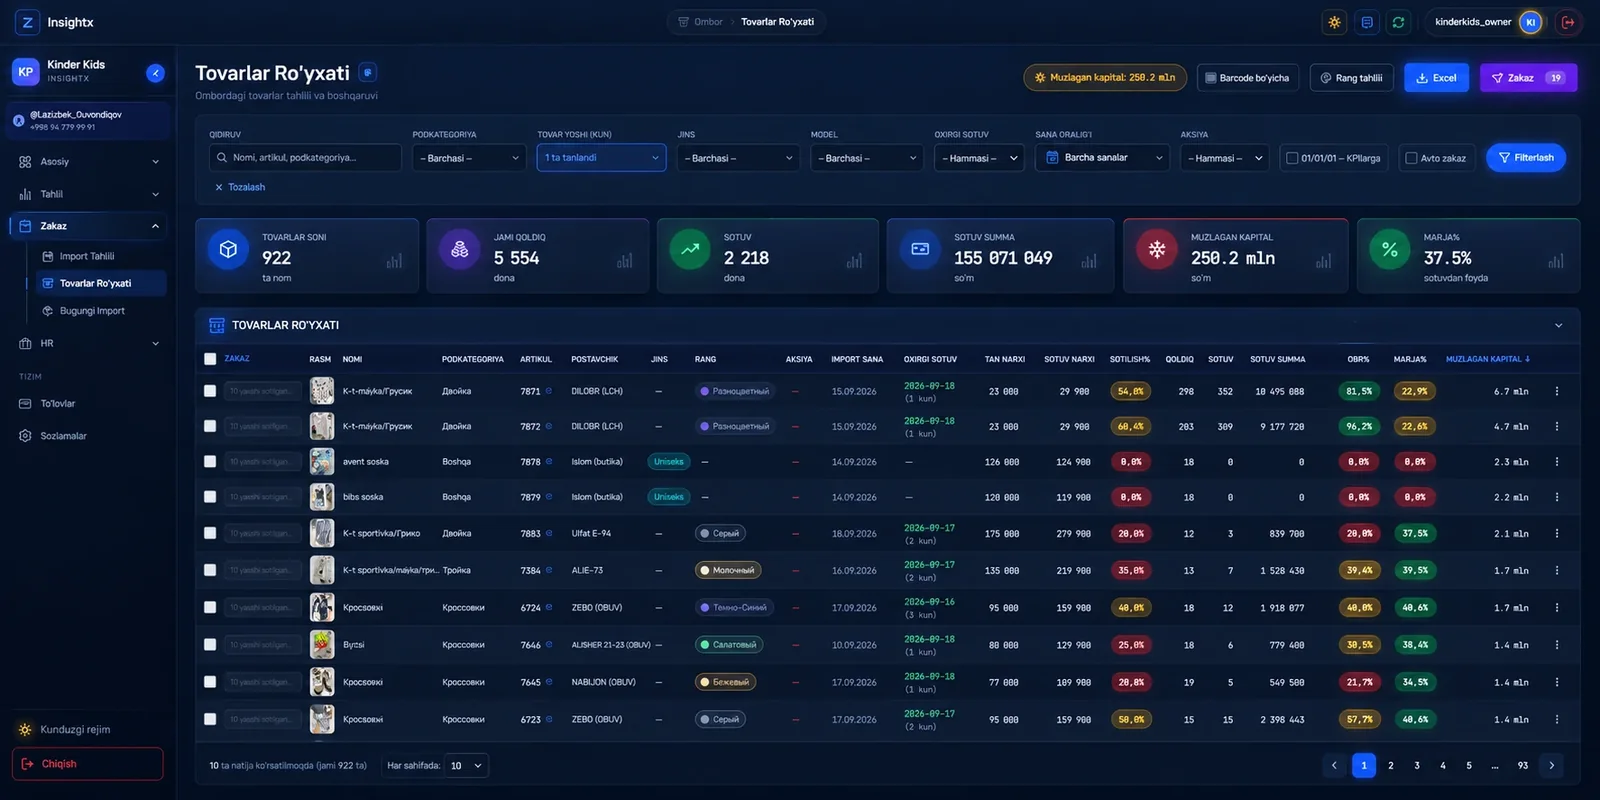Open Bugungi Import in sidebar

coord(92,311)
